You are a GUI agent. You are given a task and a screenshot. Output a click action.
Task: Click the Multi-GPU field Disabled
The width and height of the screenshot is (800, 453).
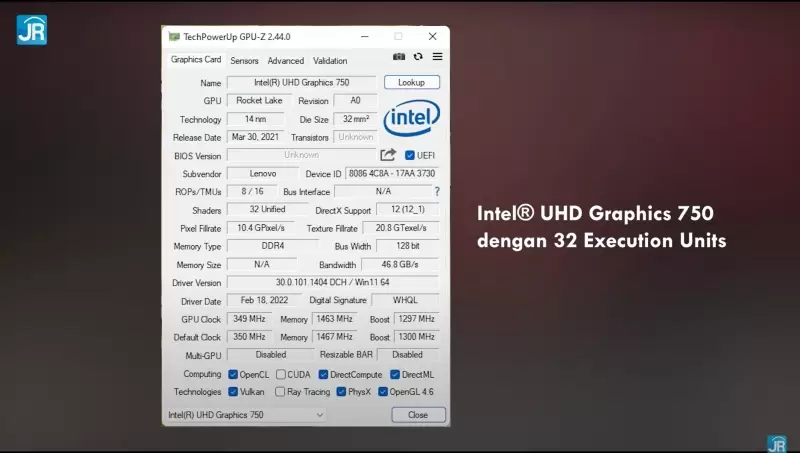click(271, 355)
